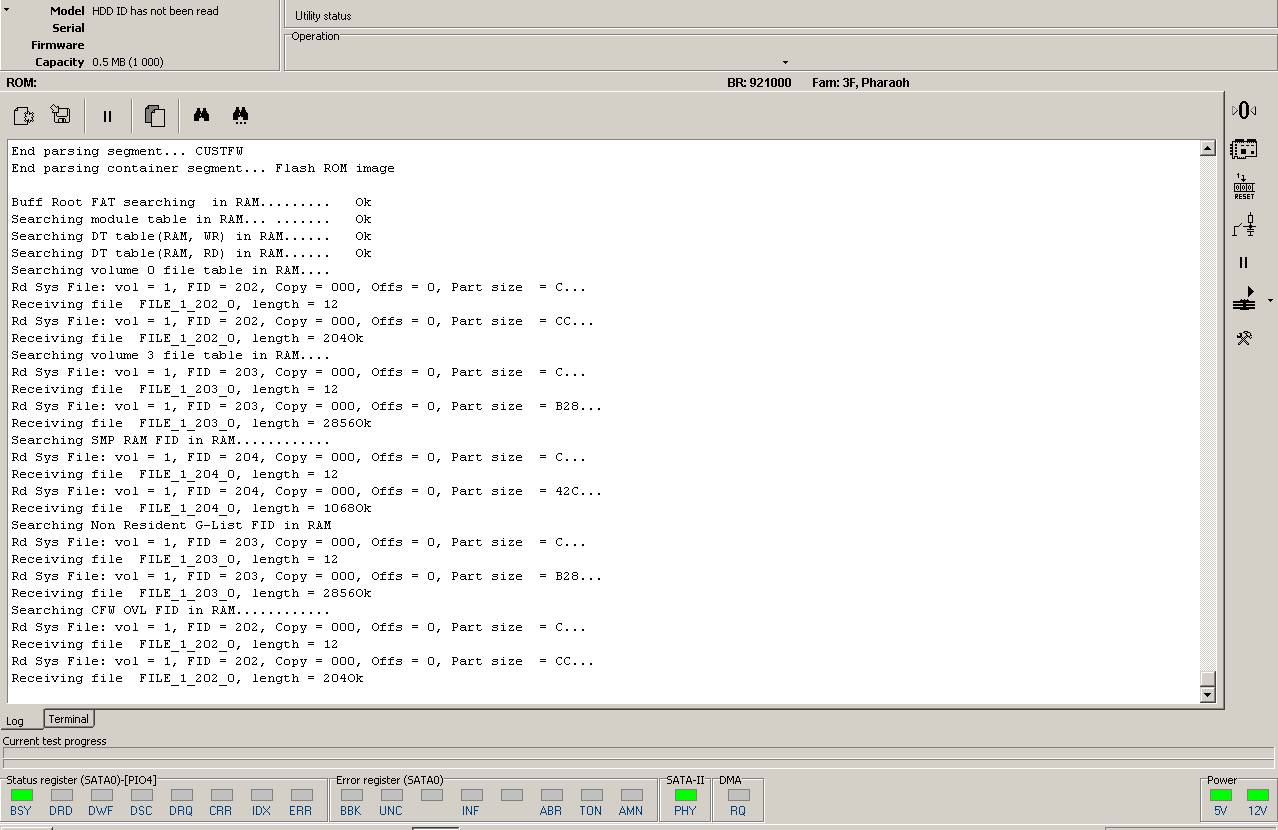Click 'Searching volume 0 file table' log line
Screen dimensions: 1278x830
(x=170, y=270)
